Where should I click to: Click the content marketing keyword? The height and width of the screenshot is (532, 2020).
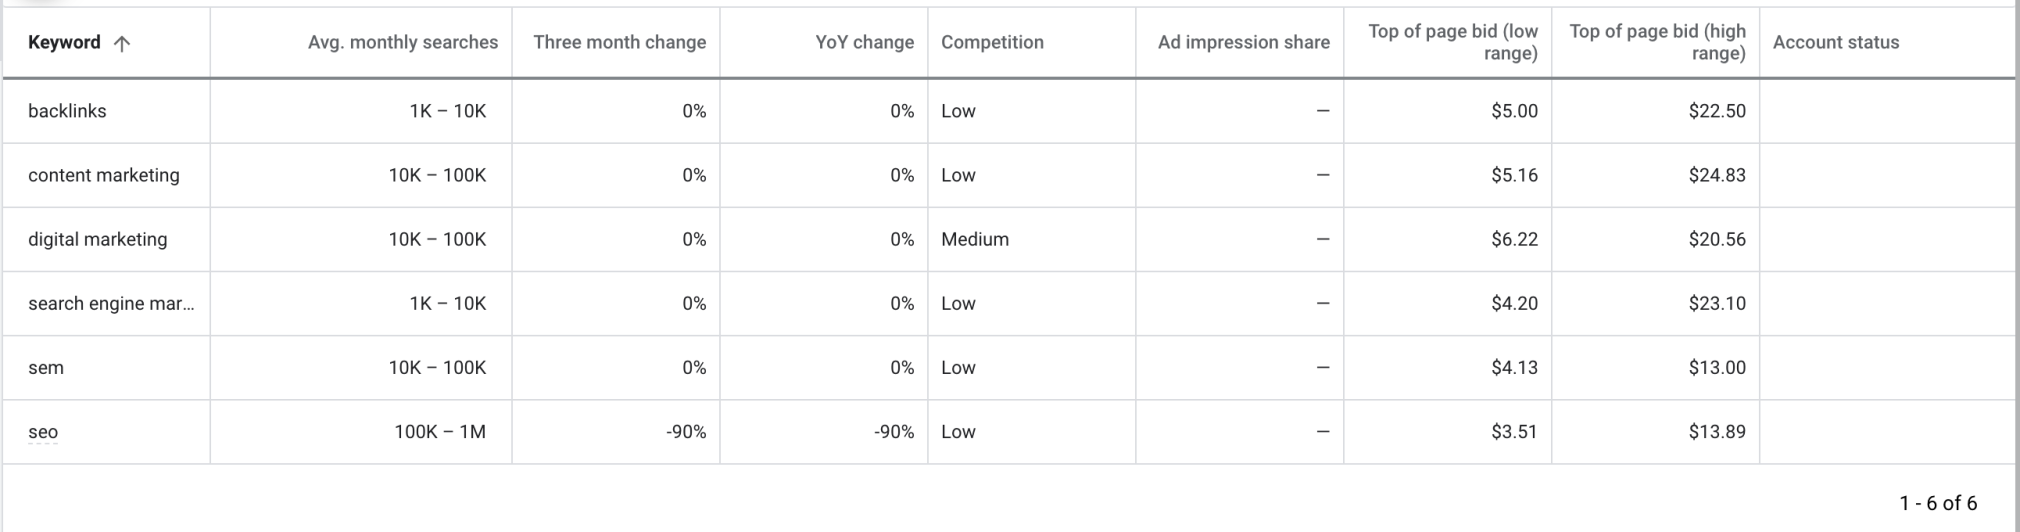point(104,175)
